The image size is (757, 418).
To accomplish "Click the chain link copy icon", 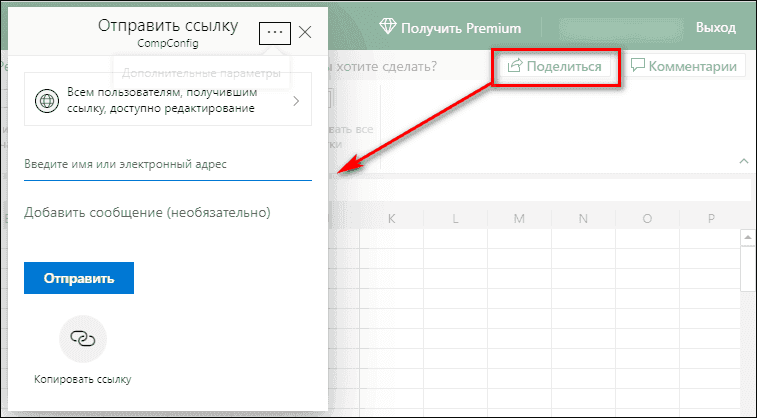I will coord(83,339).
